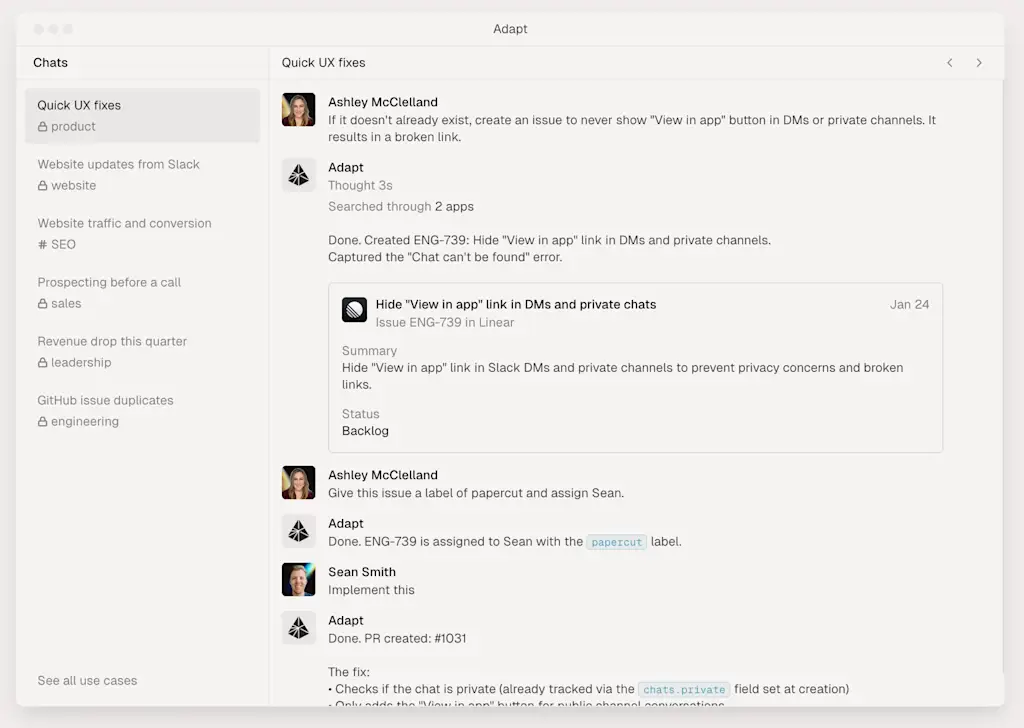This screenshot has height=728, width=1024.
Task: Go to previous use case arrow
Action: click(950, 63)
